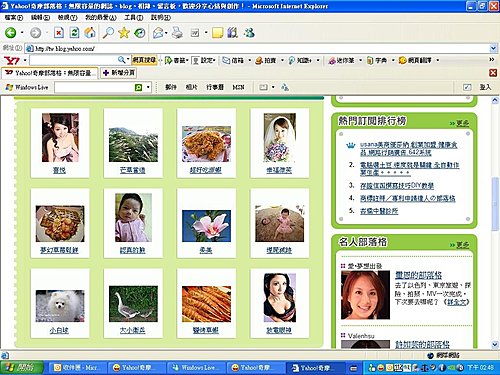Click the 開始 Start button
The image size is (500, 375).
pos(21,368)
